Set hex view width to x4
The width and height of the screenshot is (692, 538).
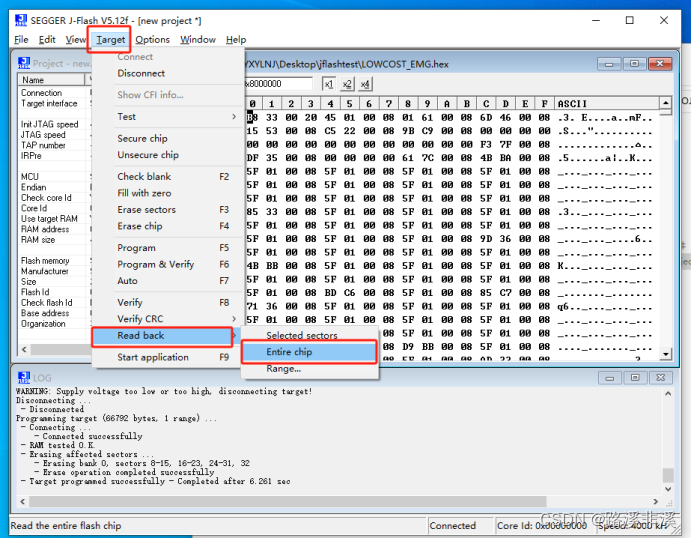pyautogui.click(x=365, y=84)
